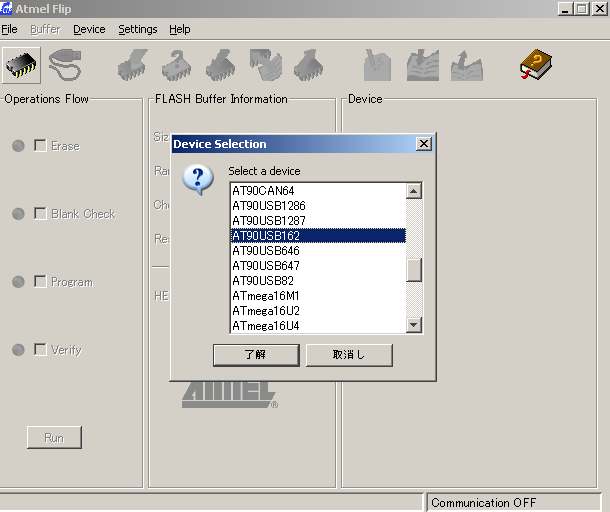
Task: Click the Edit Buffer toolbar icon
Action: coord(377,65)
